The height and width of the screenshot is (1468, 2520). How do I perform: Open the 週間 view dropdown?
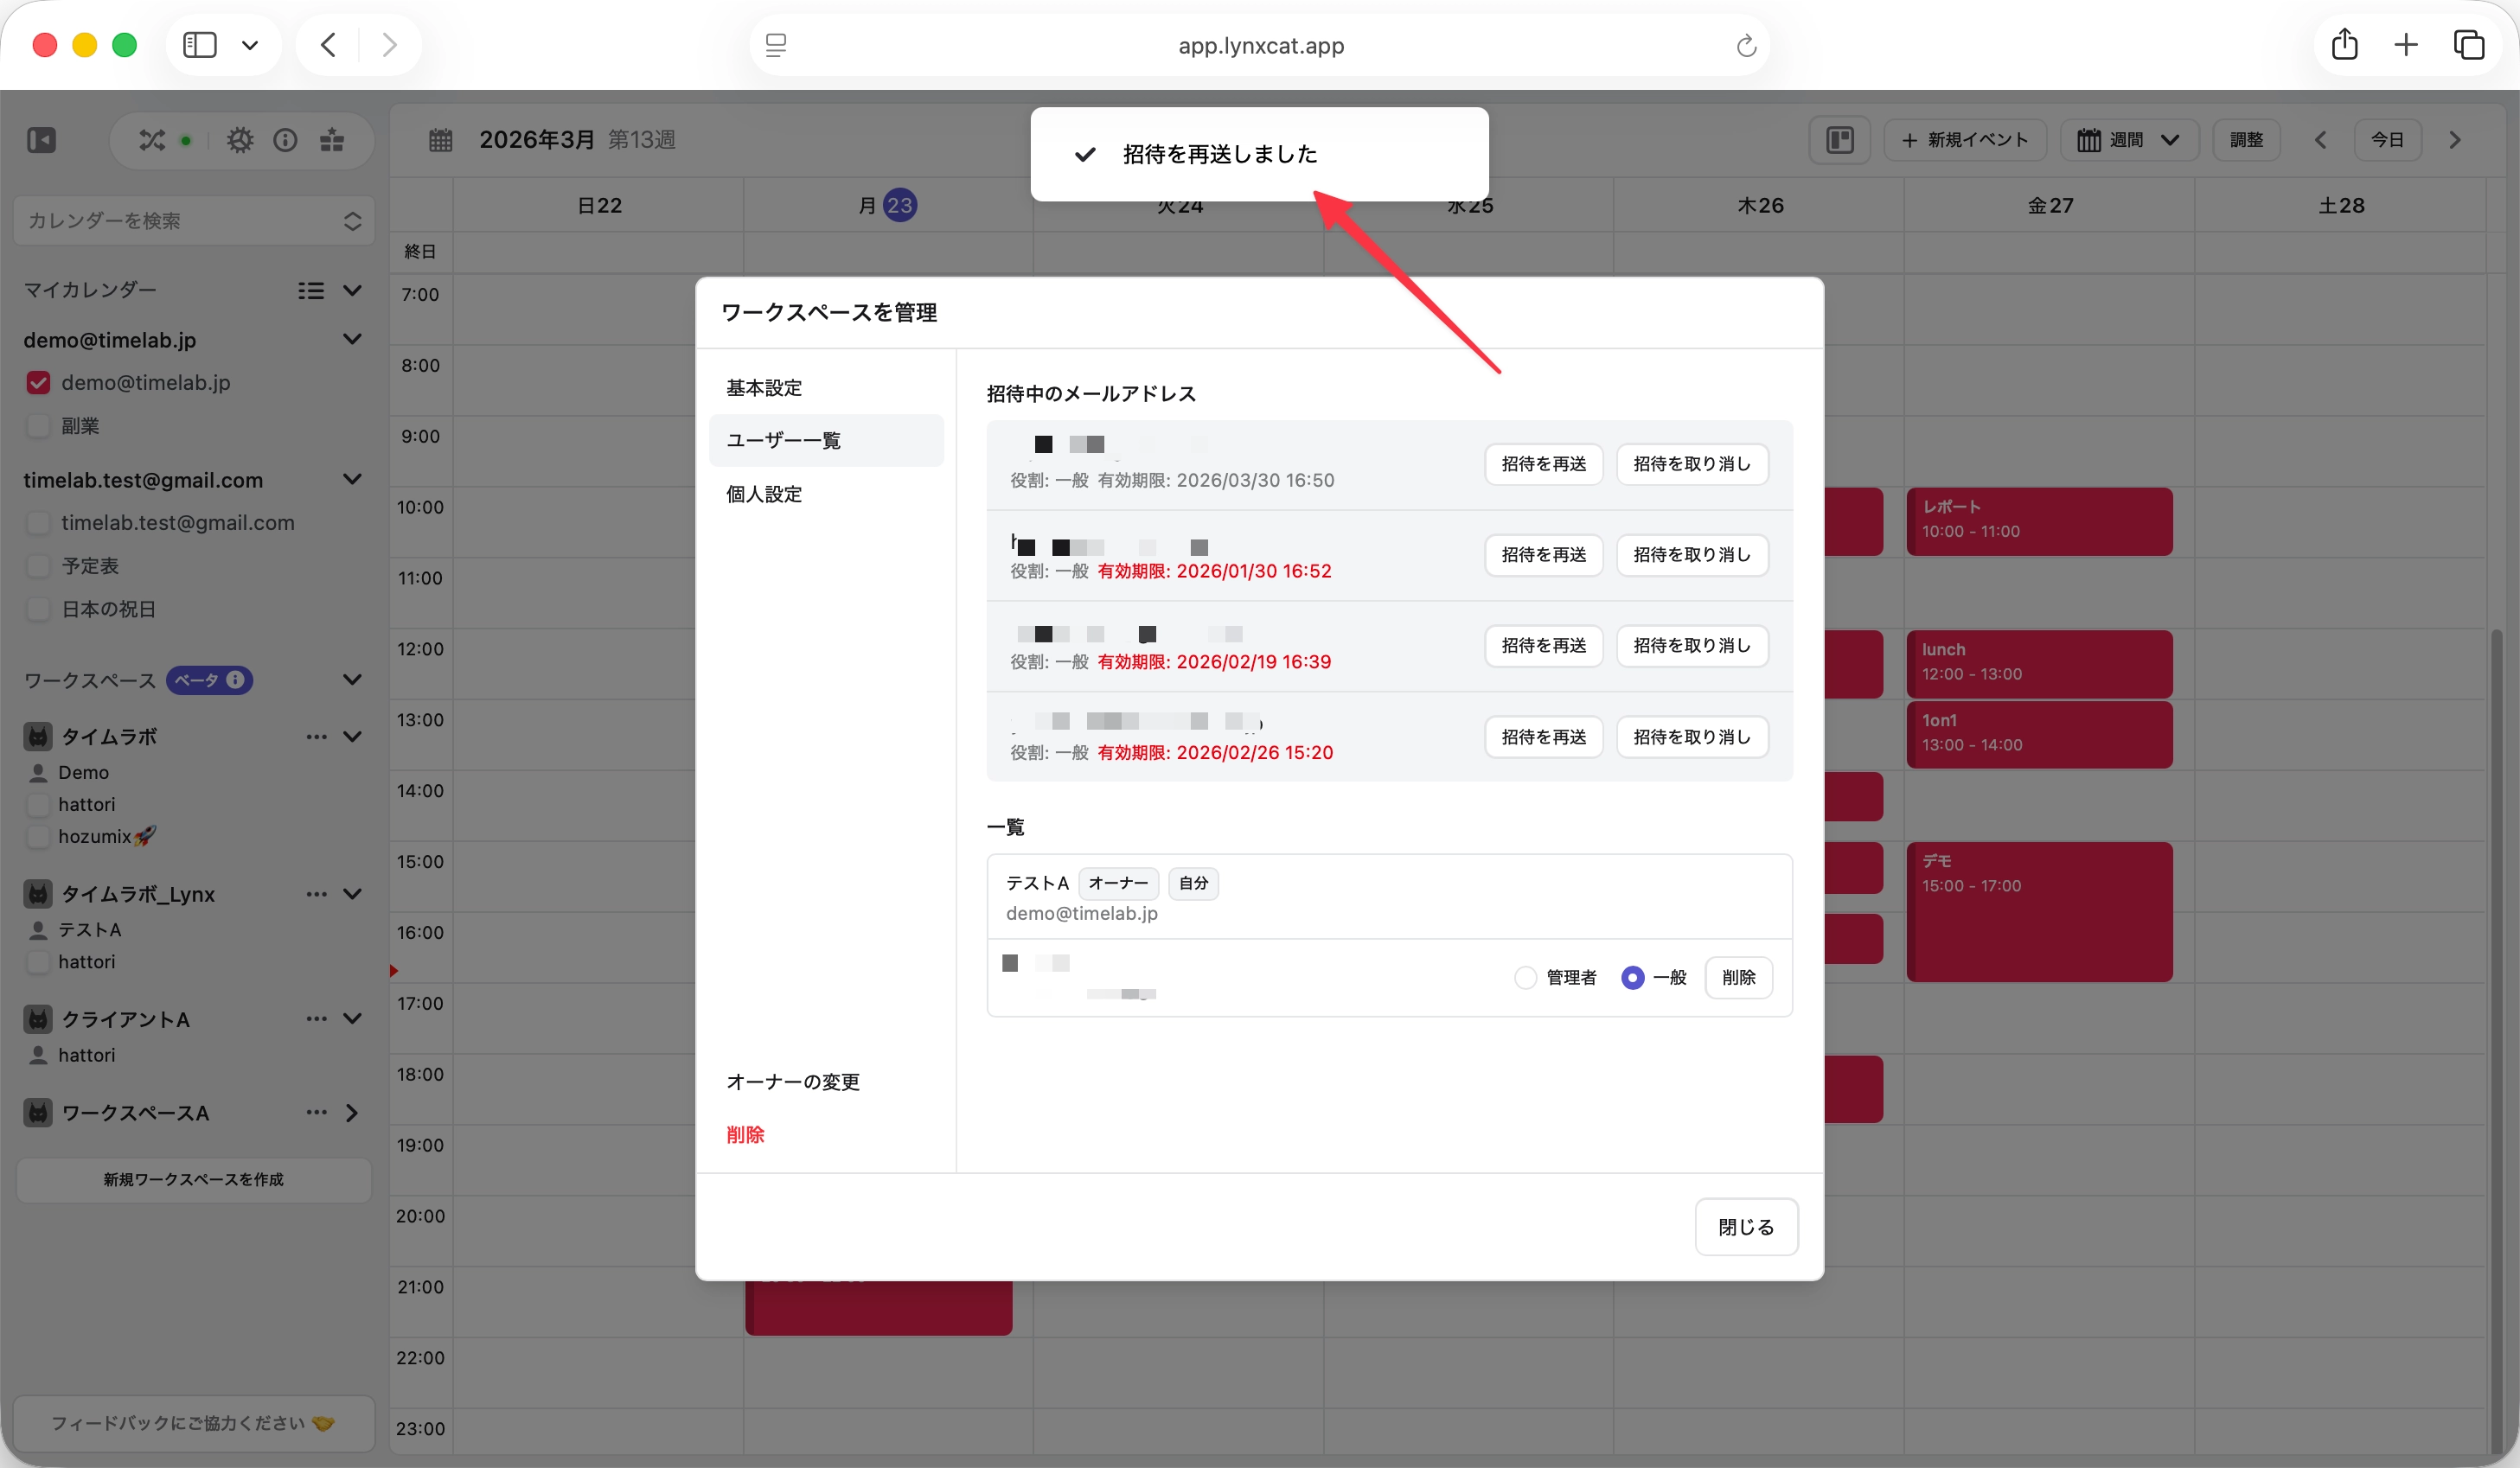coord(2128,140)
